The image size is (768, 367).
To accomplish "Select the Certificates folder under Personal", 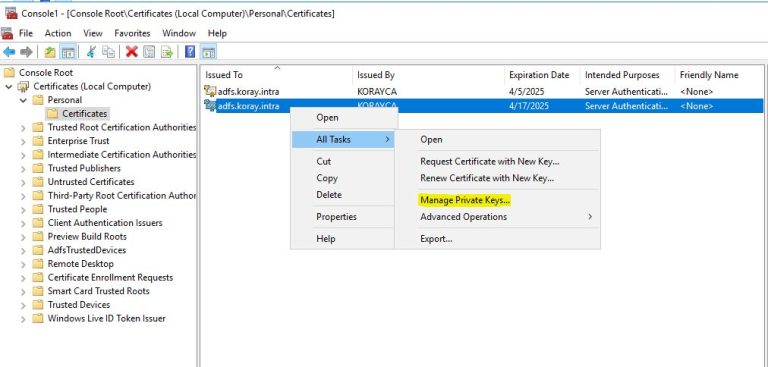I will pos(84,114).
